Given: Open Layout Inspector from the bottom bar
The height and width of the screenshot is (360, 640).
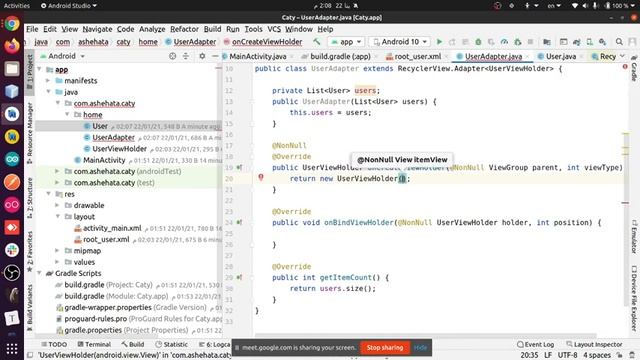Looking at the screenshot, I should click(x=594, y=344).
